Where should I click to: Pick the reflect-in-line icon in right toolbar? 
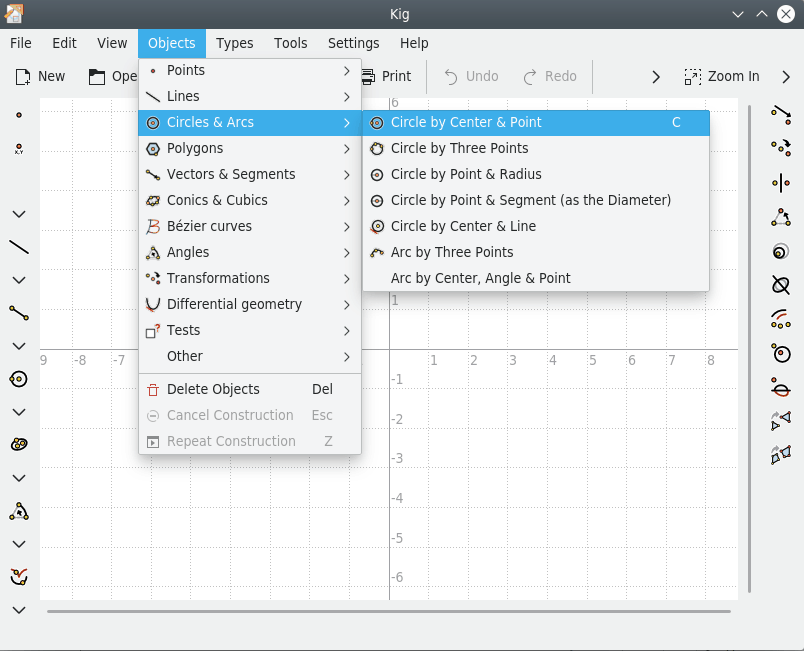click(781, 183)
